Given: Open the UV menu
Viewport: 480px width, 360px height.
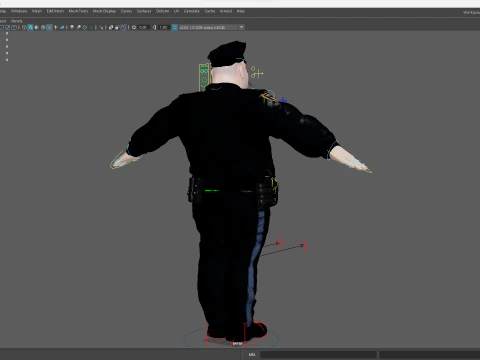Looking at the screenshot, I should [176, 11].
